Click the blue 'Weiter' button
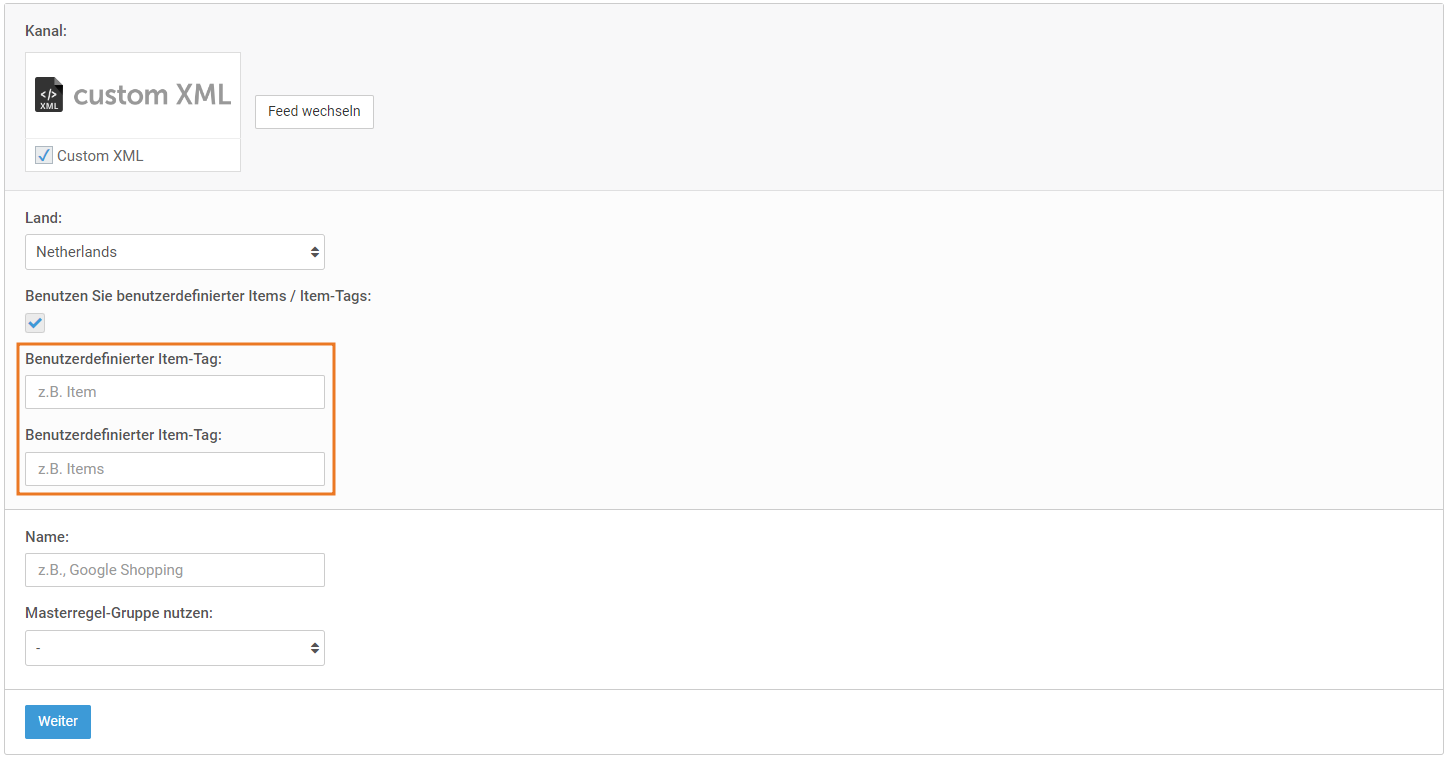The image size is (1447, 758). point(58,722)
